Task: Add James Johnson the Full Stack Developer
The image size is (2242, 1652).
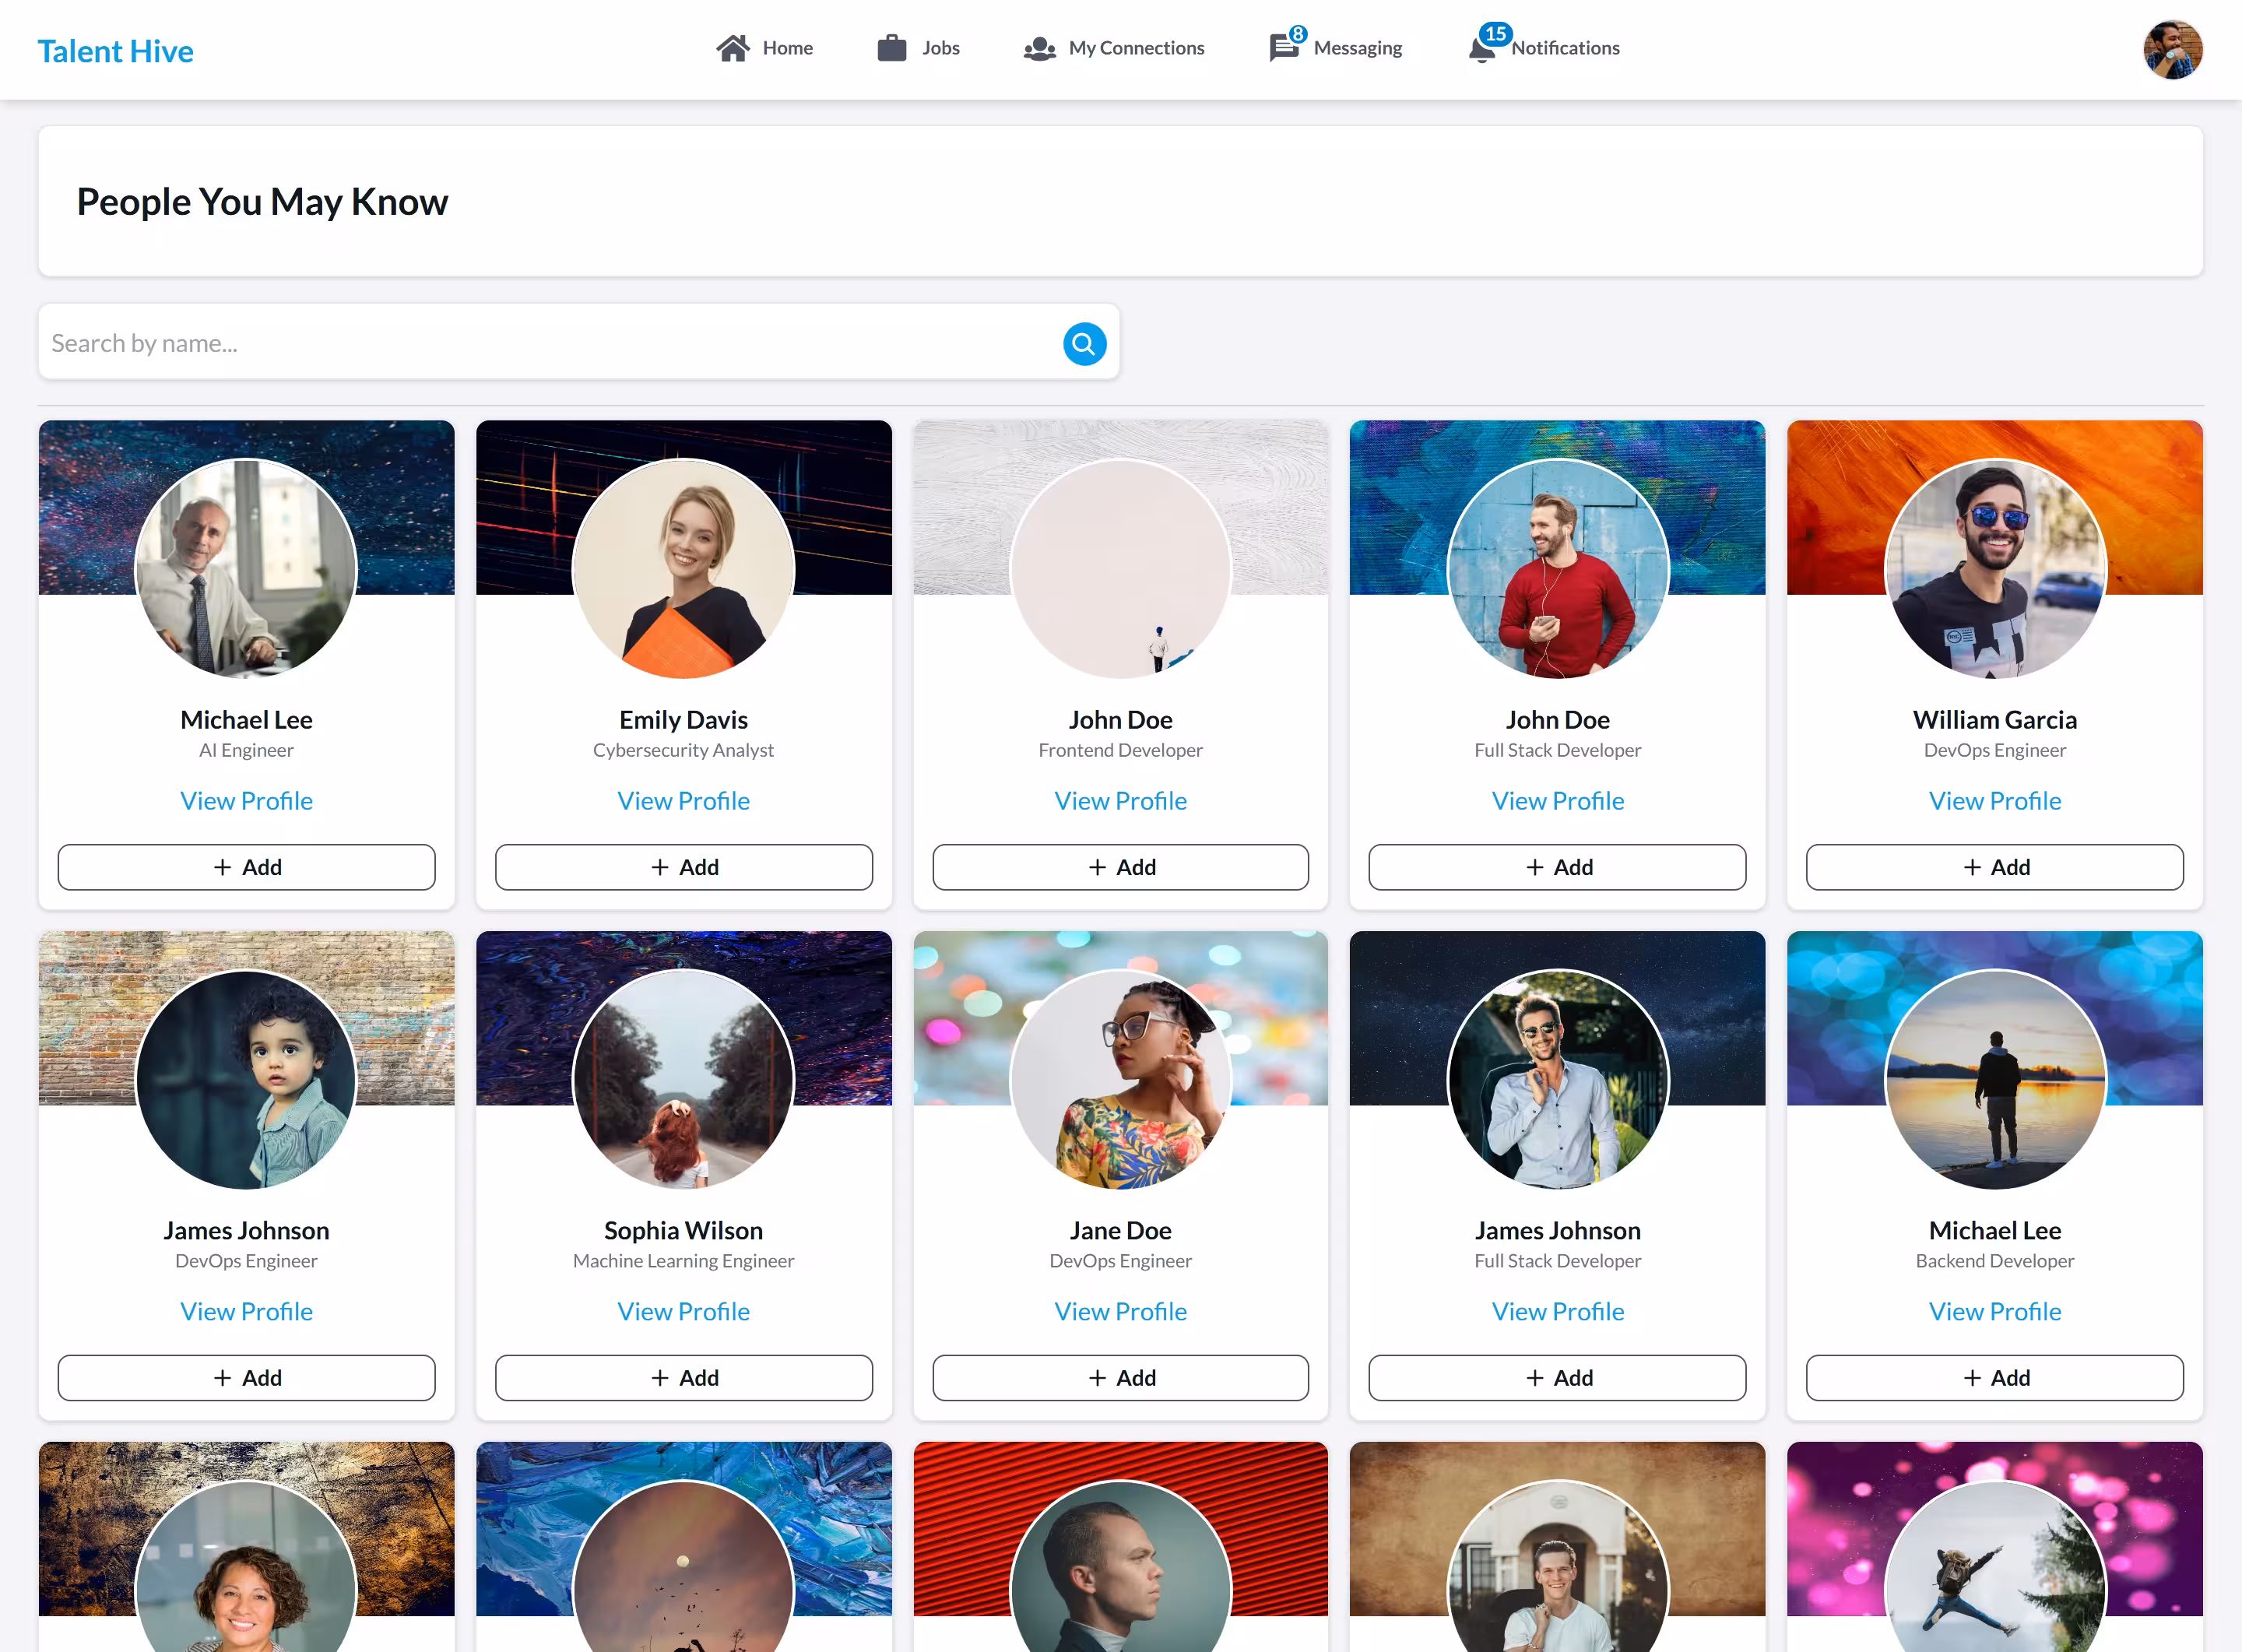Action: coord(1557,1377)
